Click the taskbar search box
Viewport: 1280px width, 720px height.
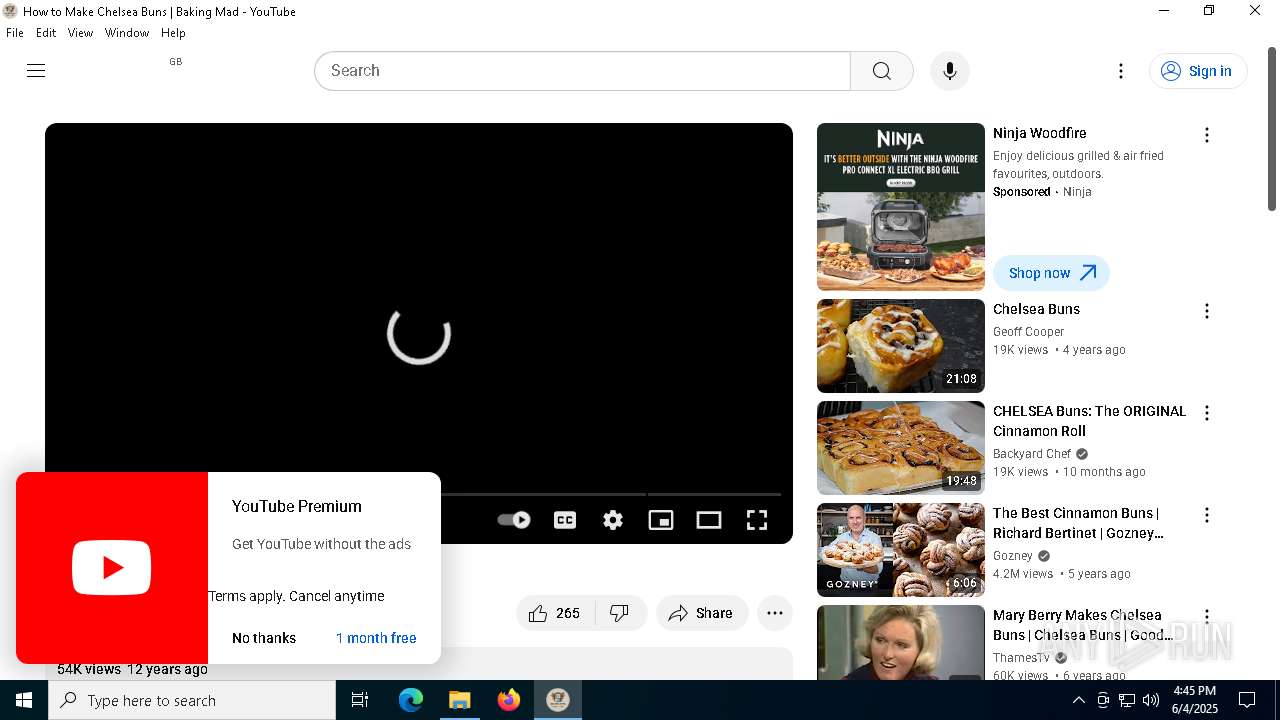(x=192, y=700)
